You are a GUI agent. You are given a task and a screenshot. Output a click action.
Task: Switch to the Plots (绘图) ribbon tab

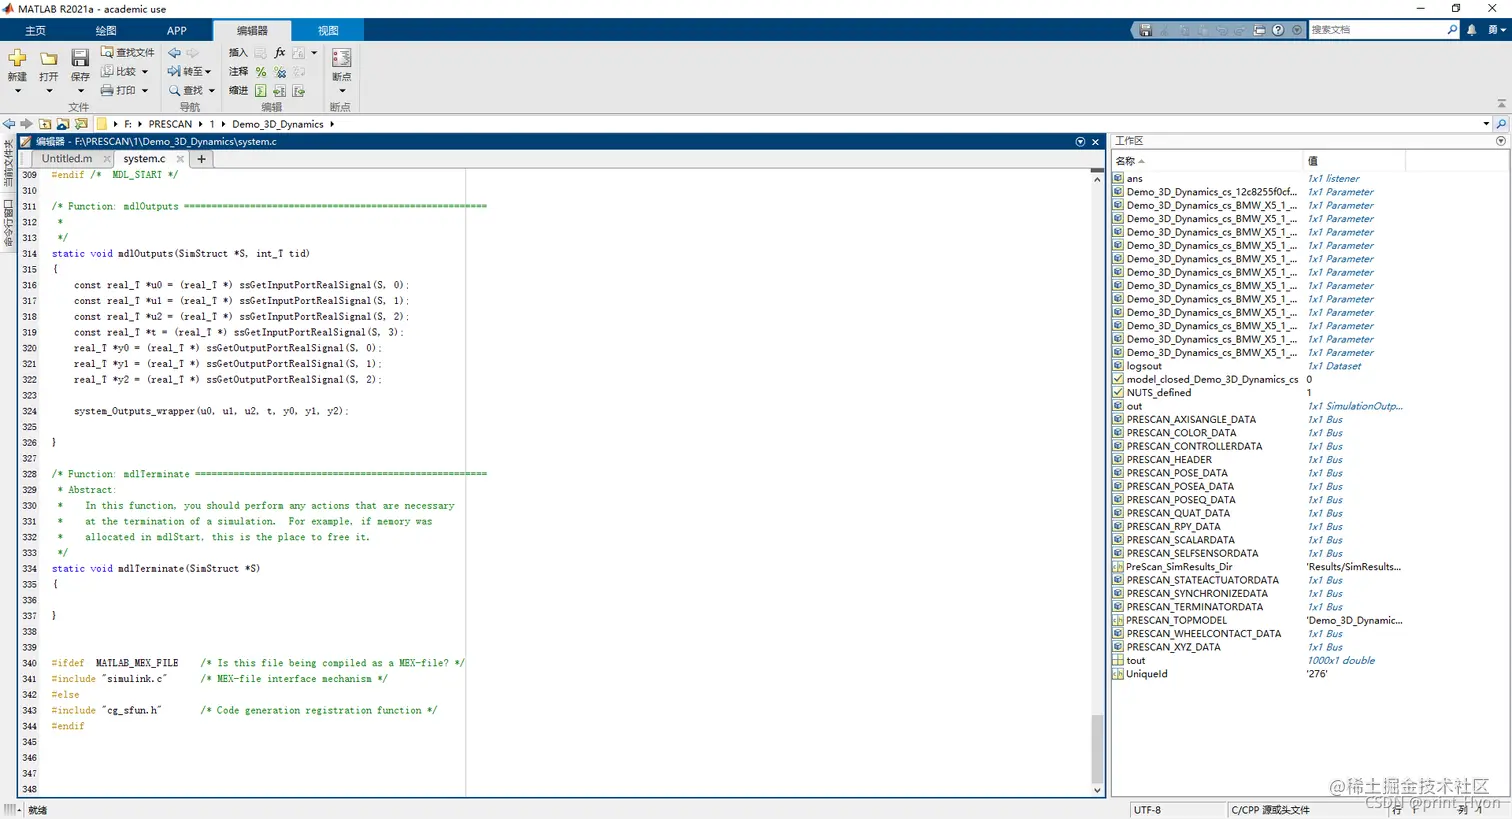(106, 31)
